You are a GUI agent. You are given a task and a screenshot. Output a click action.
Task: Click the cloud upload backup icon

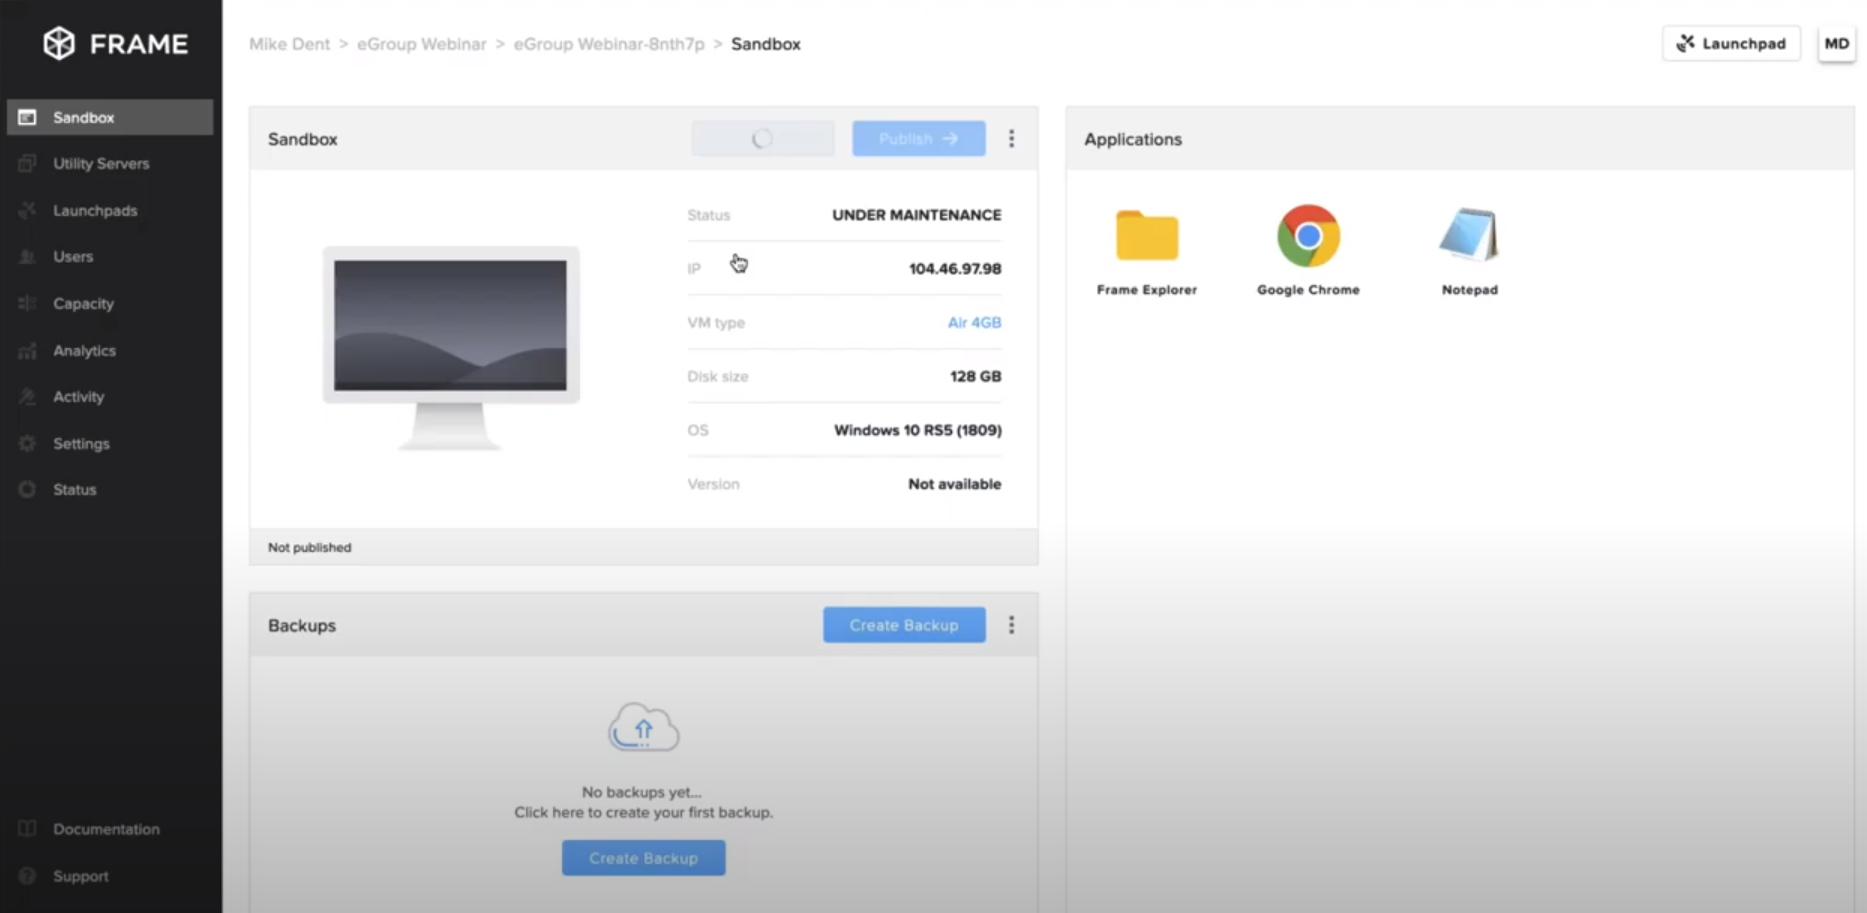(x=643, y=727)
